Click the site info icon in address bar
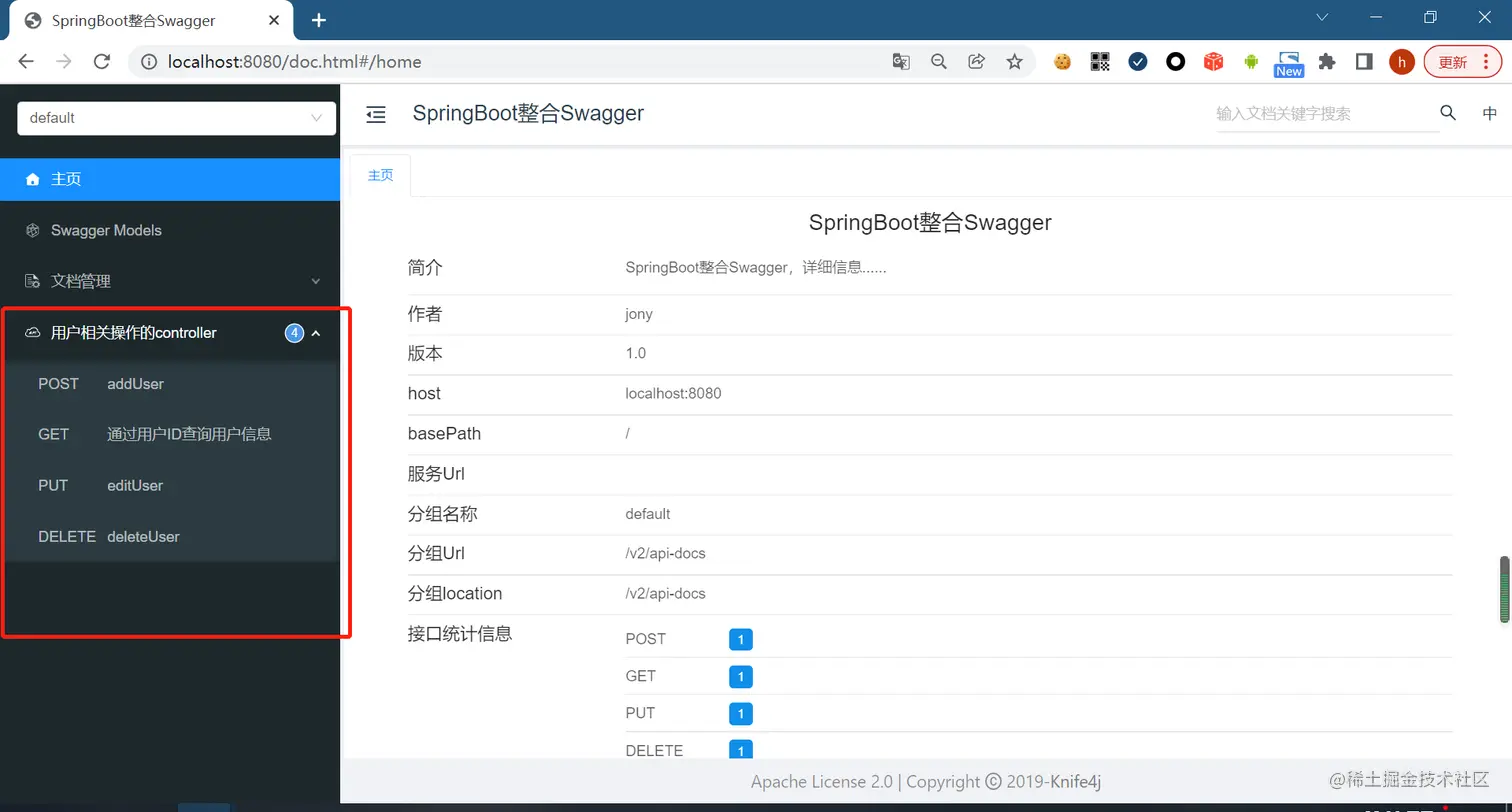This screenshot has height=812, width=1512. [x=149, y=62]
